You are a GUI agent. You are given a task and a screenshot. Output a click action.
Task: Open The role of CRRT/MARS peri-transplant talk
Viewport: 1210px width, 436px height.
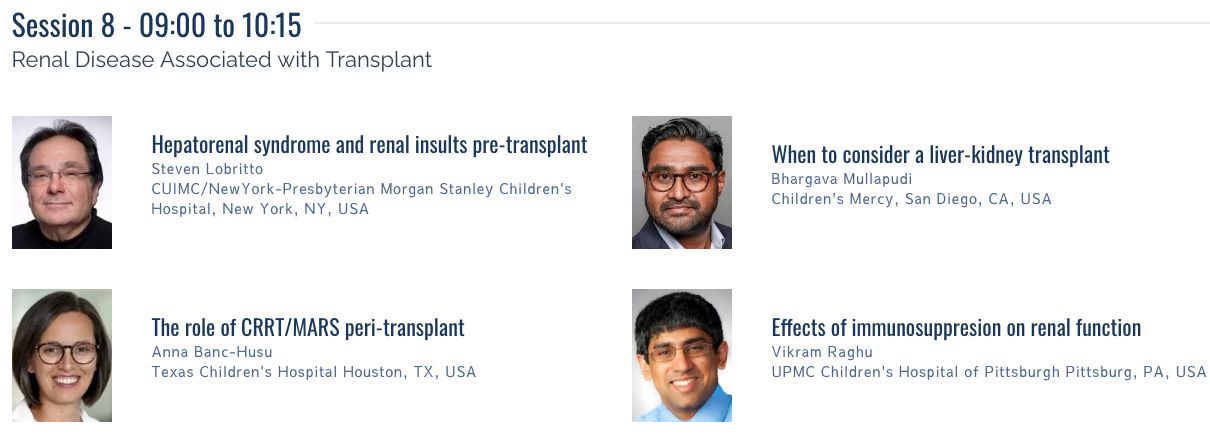point(308,327)
